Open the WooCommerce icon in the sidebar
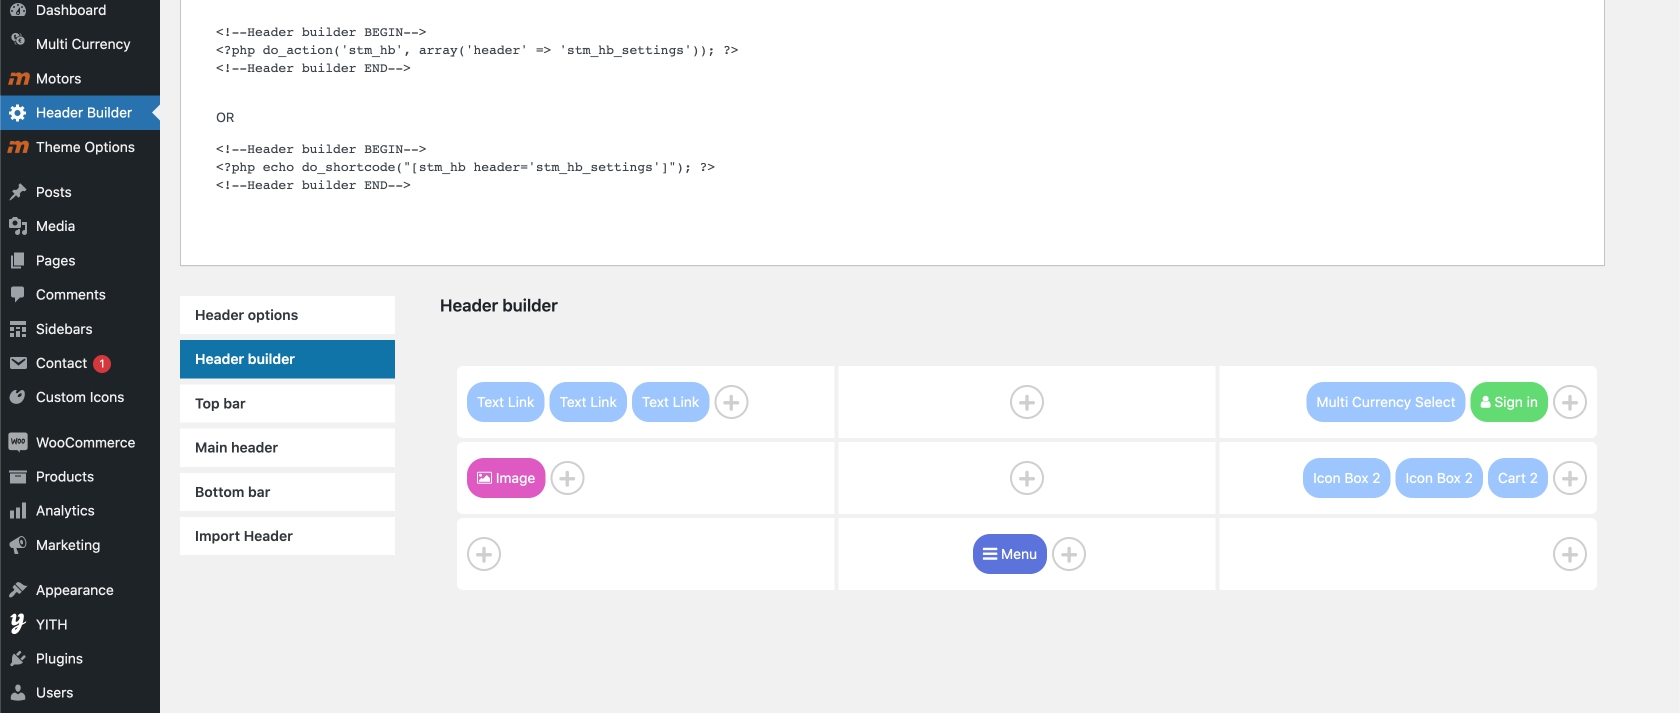The image size is (1680, 713). coord(18,442)
